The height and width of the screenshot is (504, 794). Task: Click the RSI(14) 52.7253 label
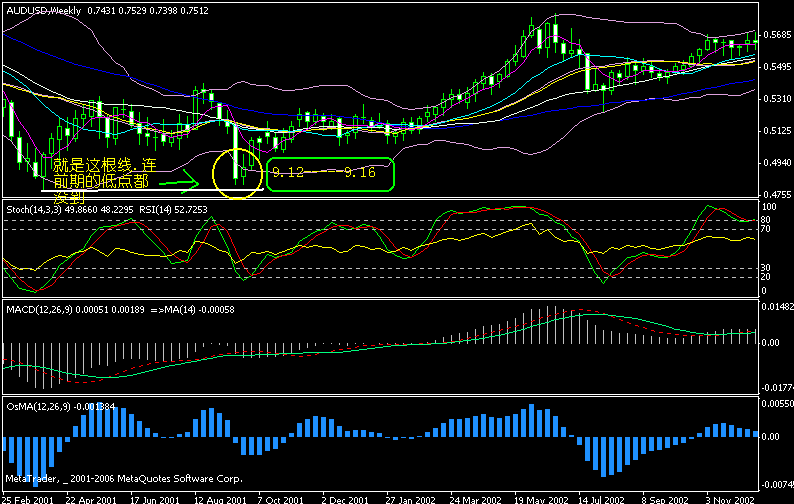point(173,210)
